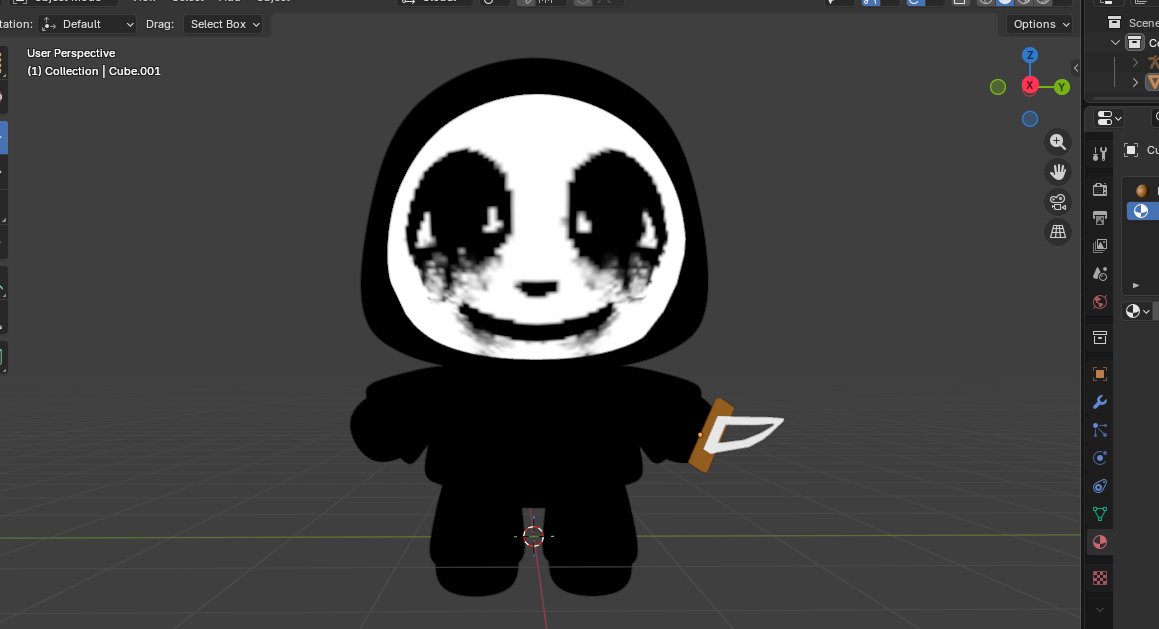Screen dimensions: 1159x629
Task: Open the Output properties printer icon
Action: point(1100,217)
